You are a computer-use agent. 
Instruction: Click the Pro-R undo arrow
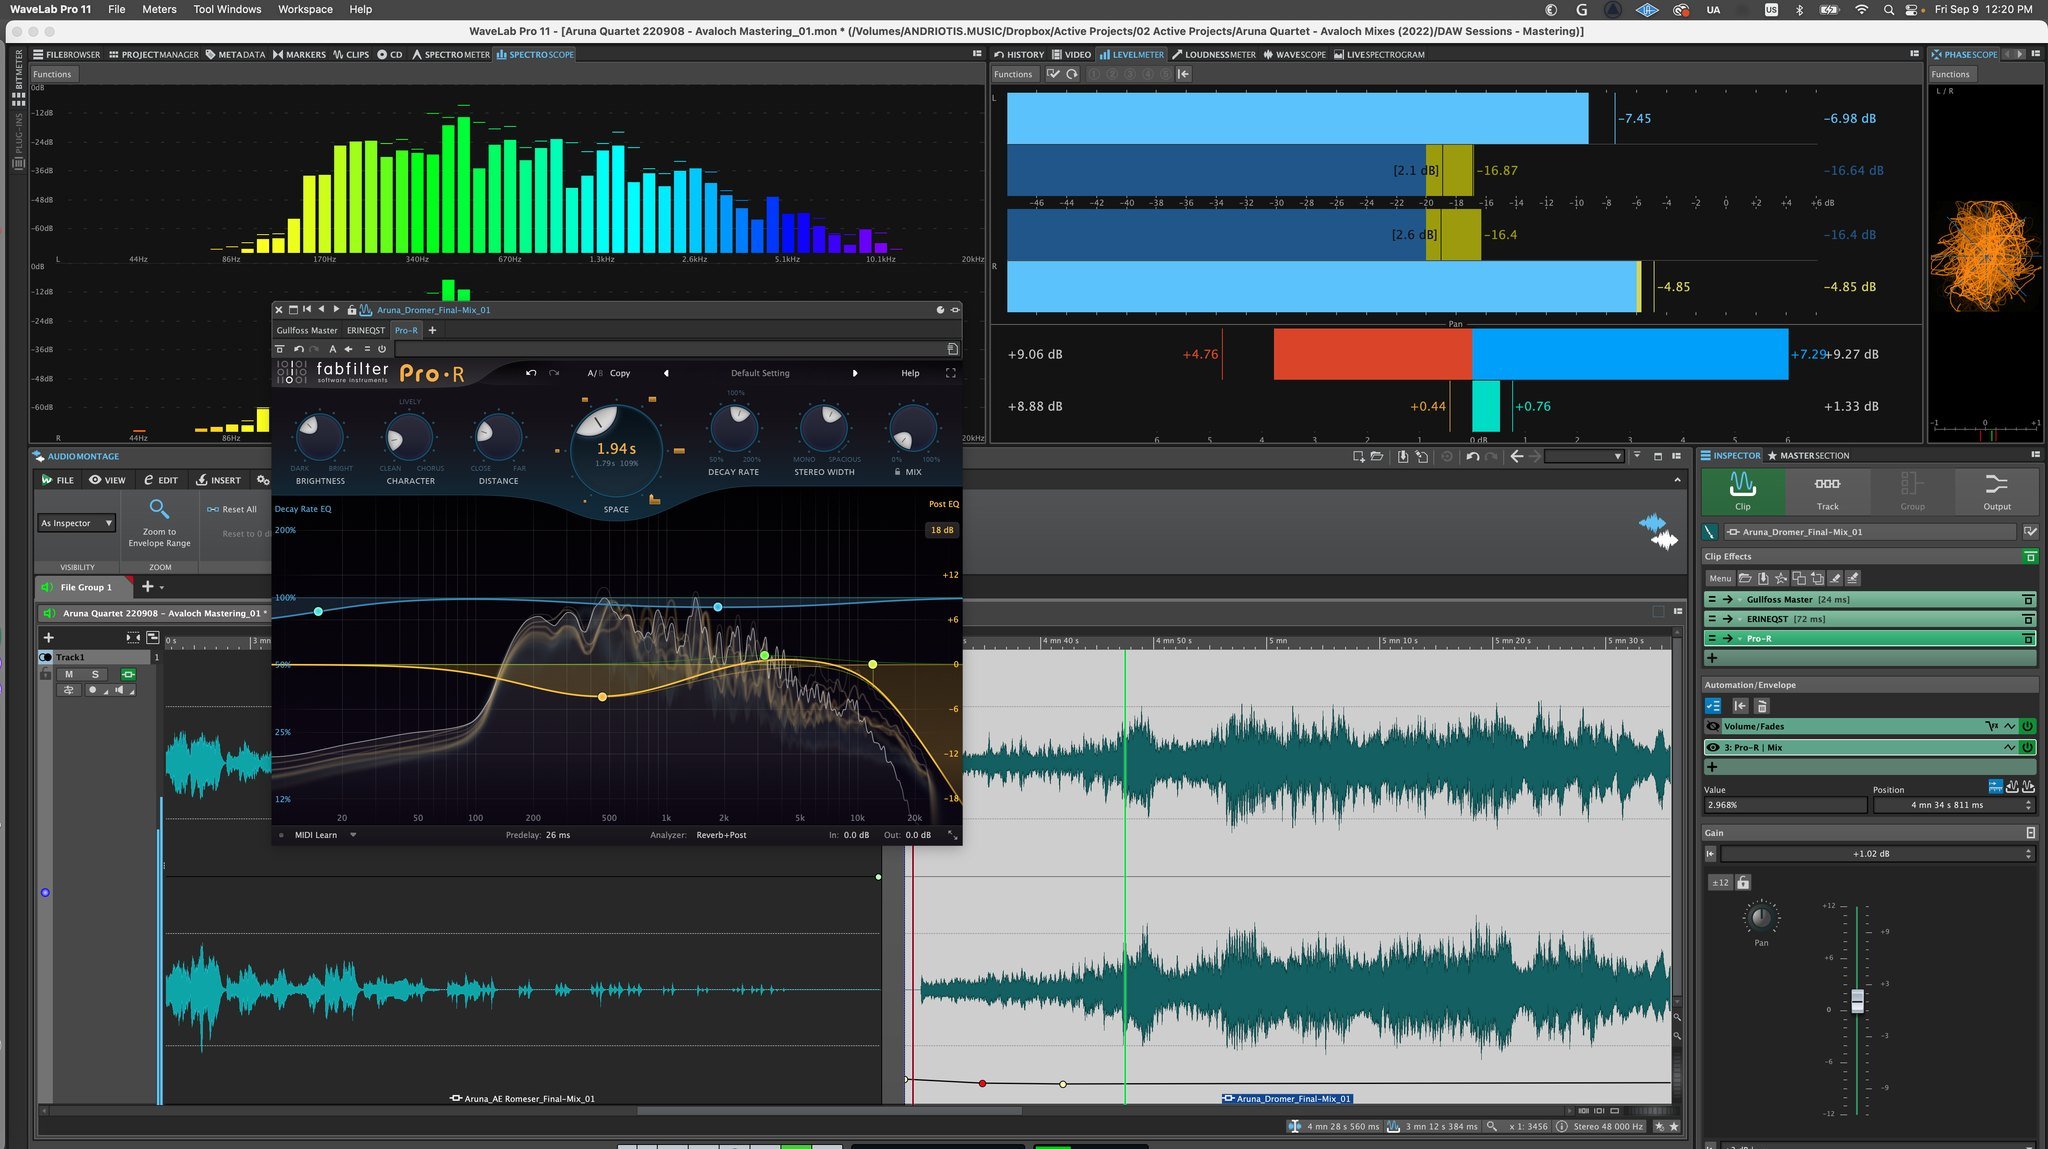(x=531, y=373)
